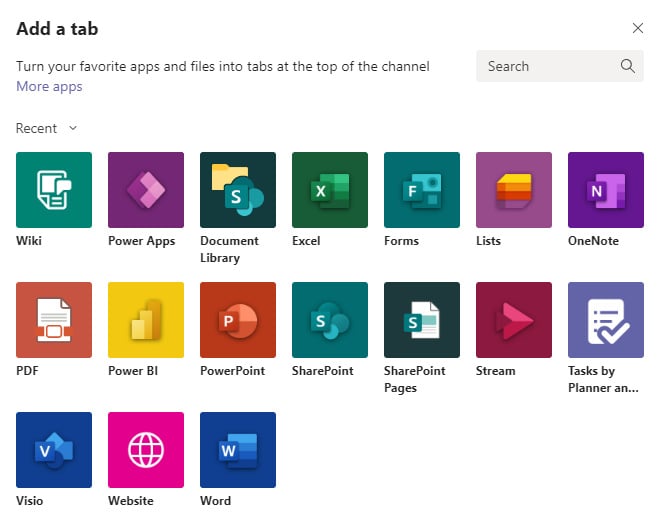Choose the Stream app tile
Screen dimensions: 662x528
pyautogui.click(x=514, y=320)
